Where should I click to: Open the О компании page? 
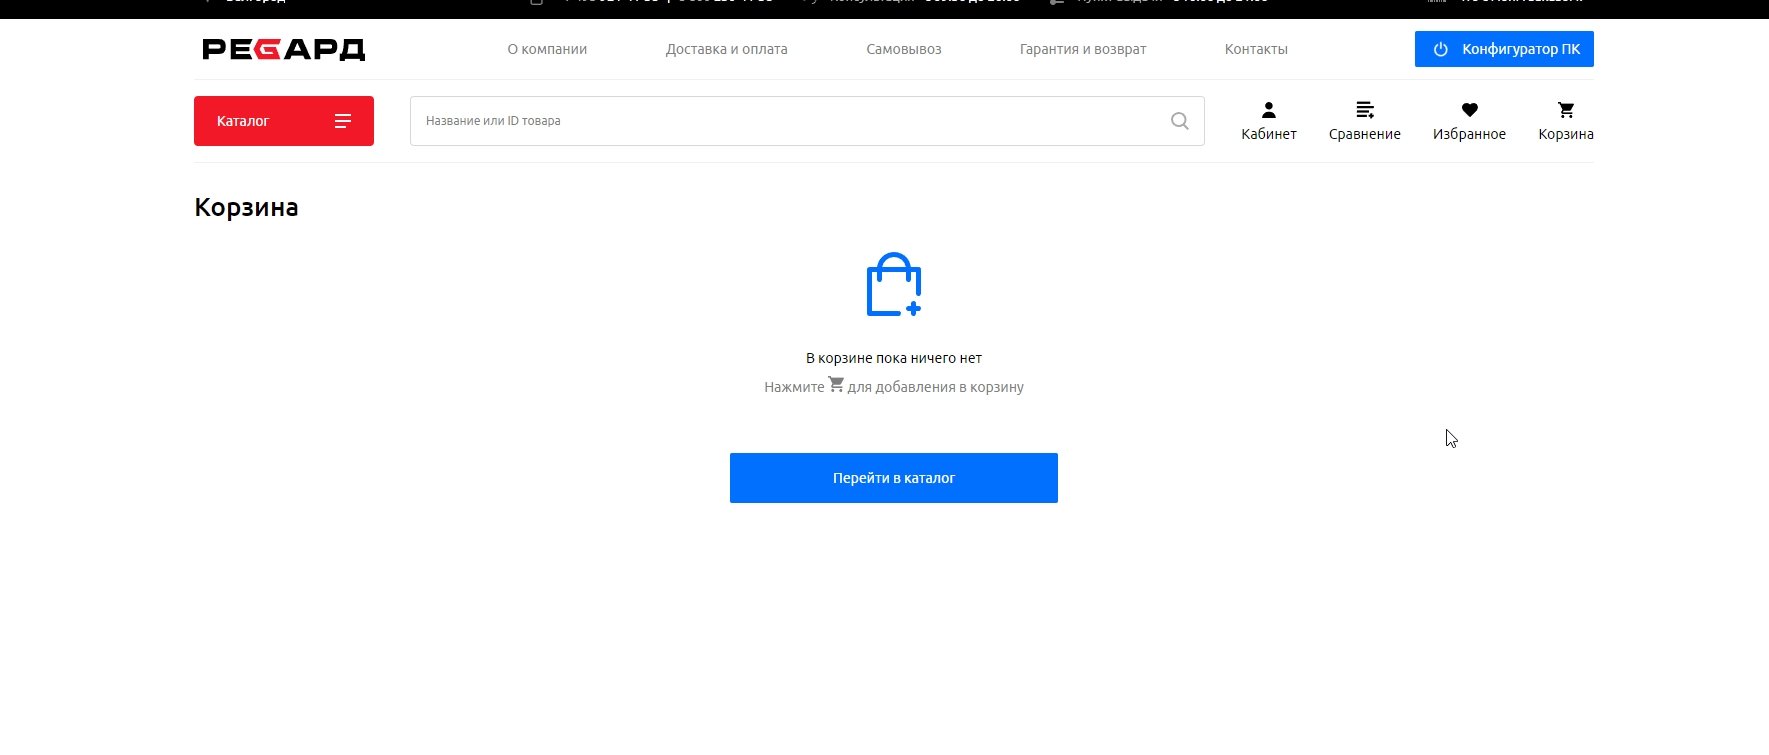547,49
